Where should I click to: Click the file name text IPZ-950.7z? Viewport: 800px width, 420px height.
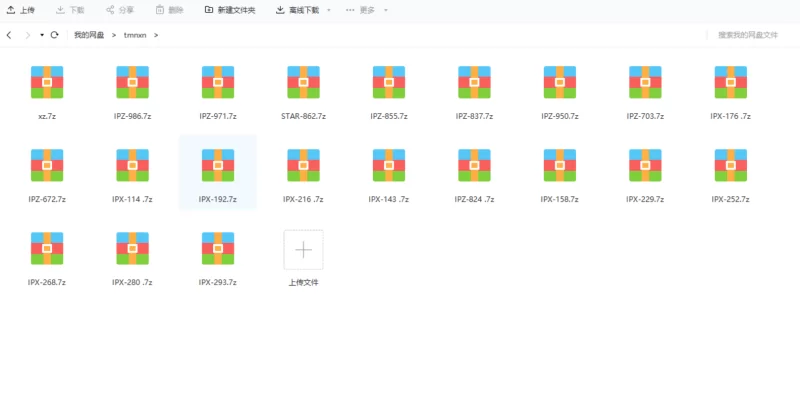(x=560, y=116)
